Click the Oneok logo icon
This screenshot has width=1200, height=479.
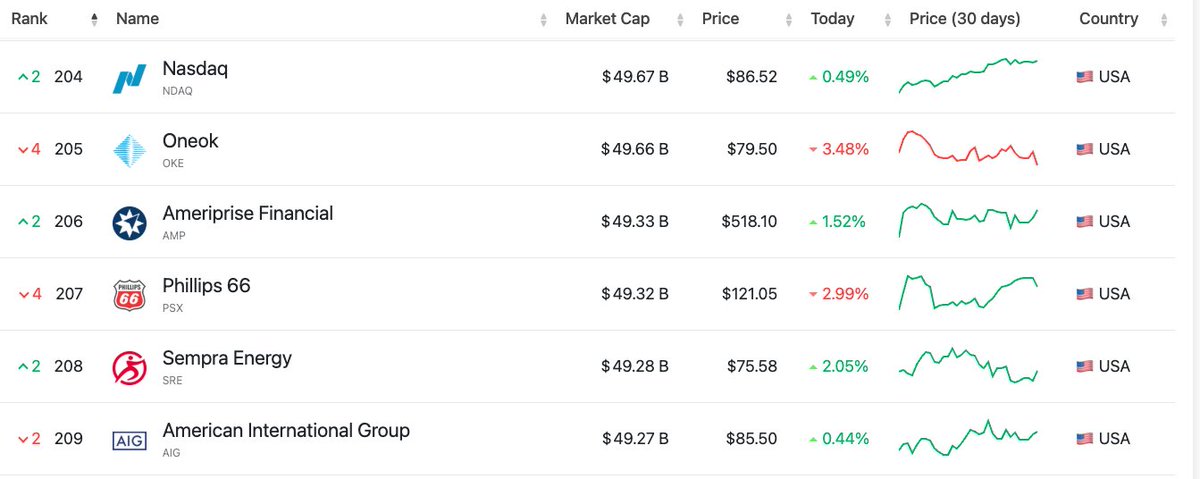pyautogui.click(x=130, y=150)
